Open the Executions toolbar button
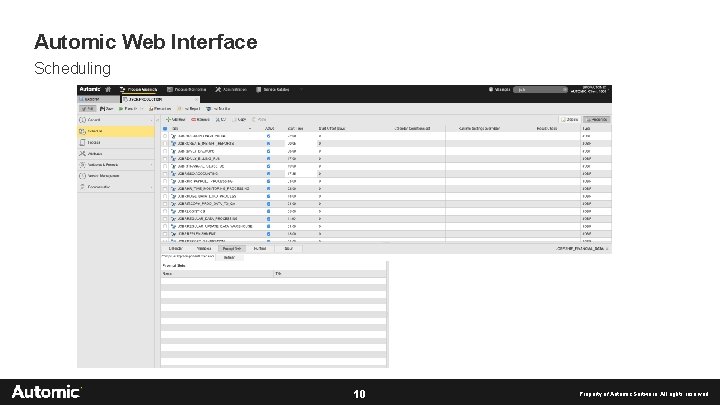The height and width of the screenshot is (405, 720). (x=160, y=109)
